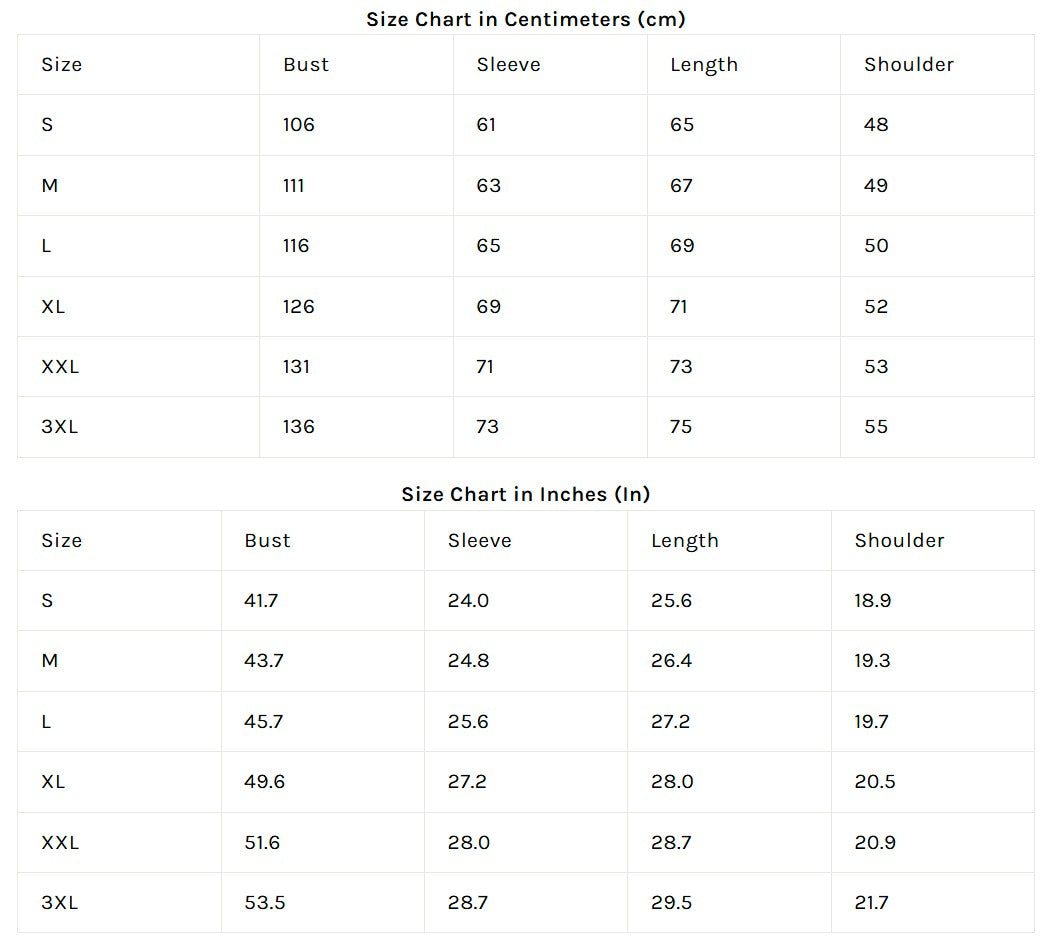Viewport: 1050px width, 940px height.
Task: Select the M shoulder value 19.3
Action: (x=872, y=661)
